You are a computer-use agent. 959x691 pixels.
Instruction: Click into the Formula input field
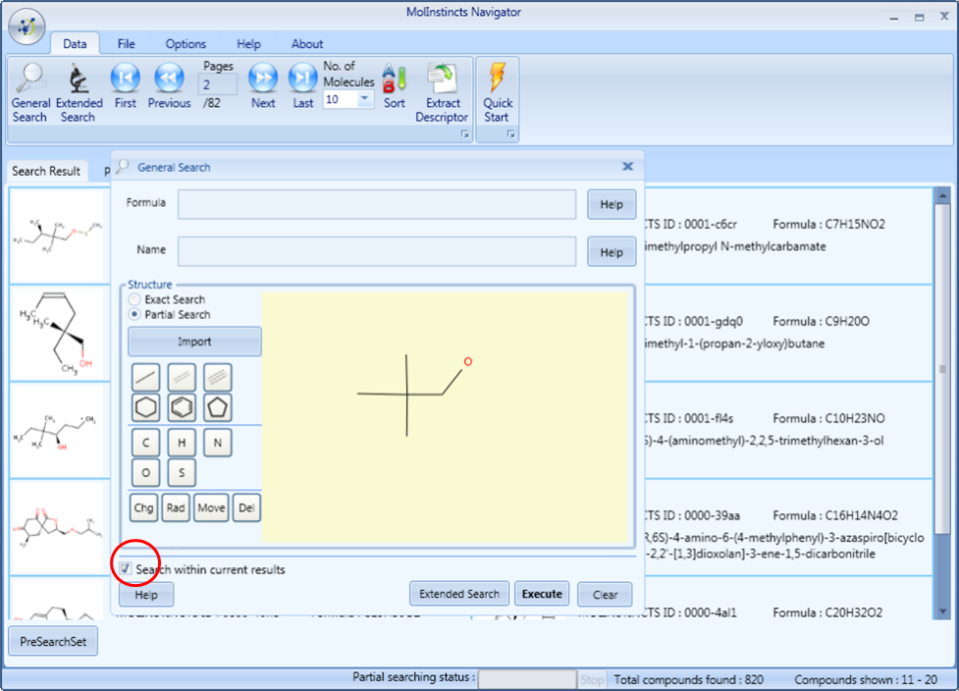[377, 204]
